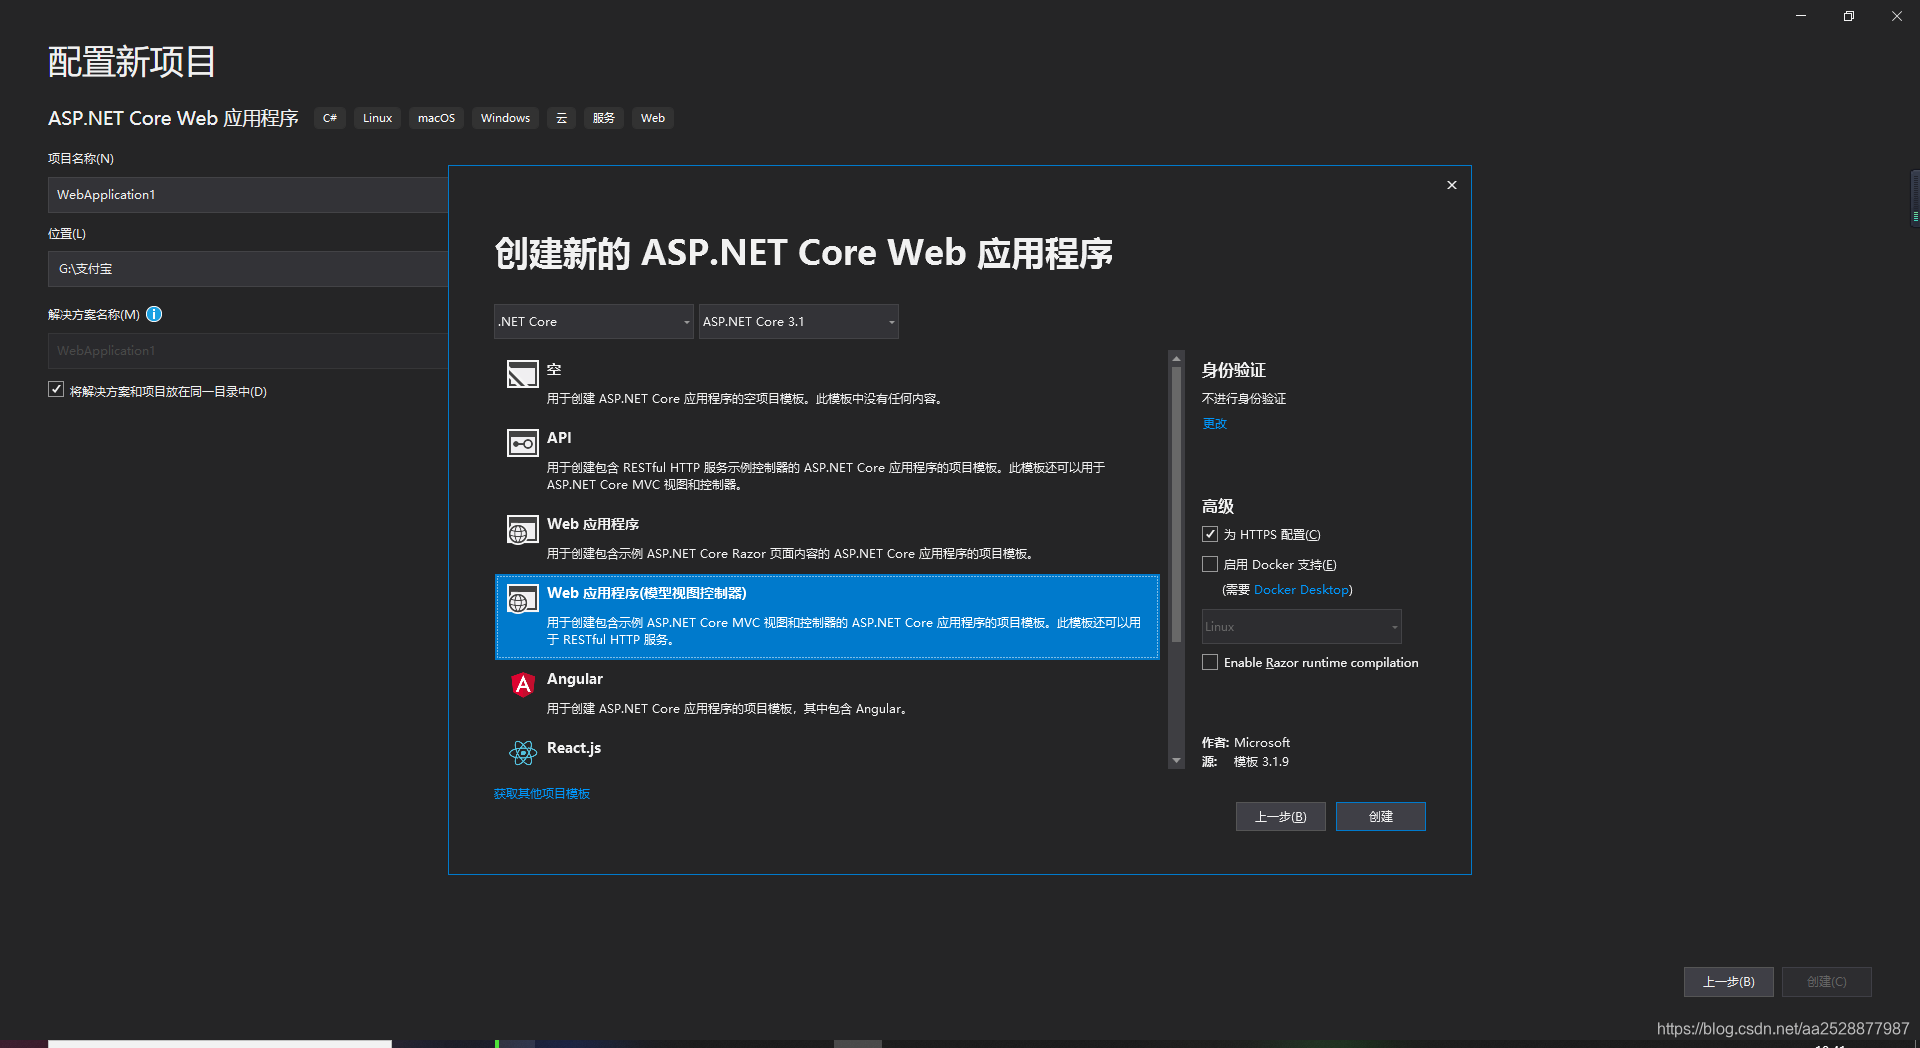Click the Web tag

point(653,118)
